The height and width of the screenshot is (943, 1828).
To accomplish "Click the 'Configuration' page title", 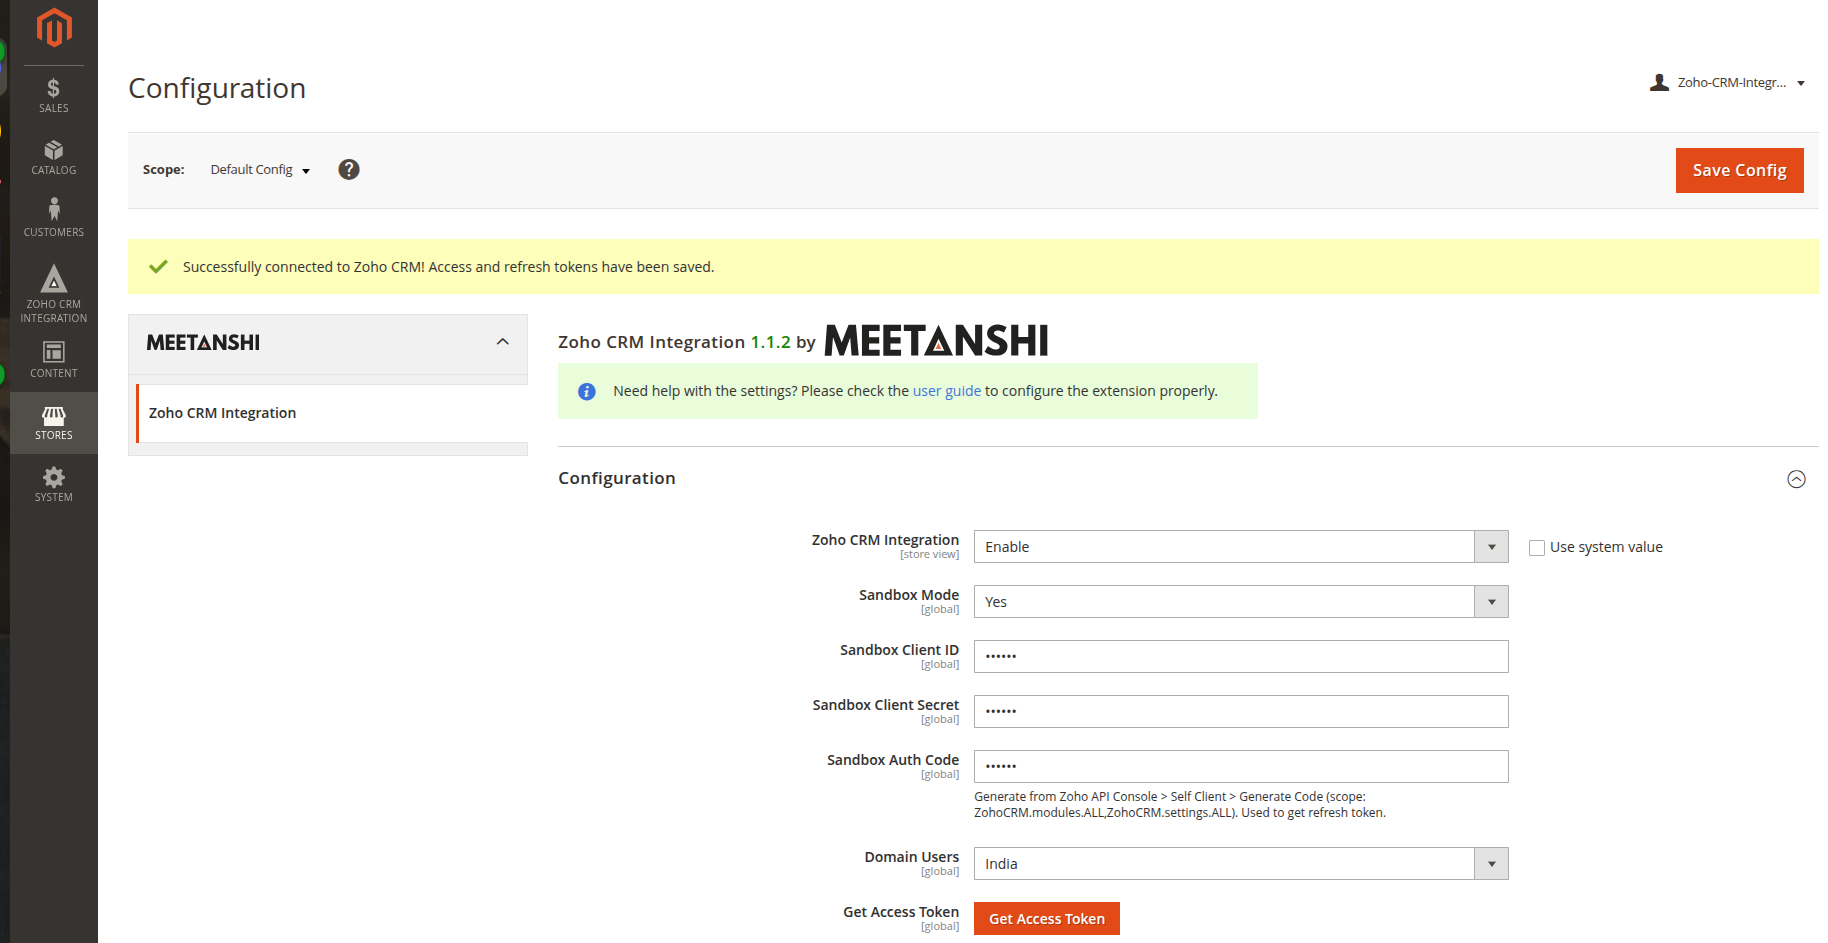I will [x=217, y=88].
